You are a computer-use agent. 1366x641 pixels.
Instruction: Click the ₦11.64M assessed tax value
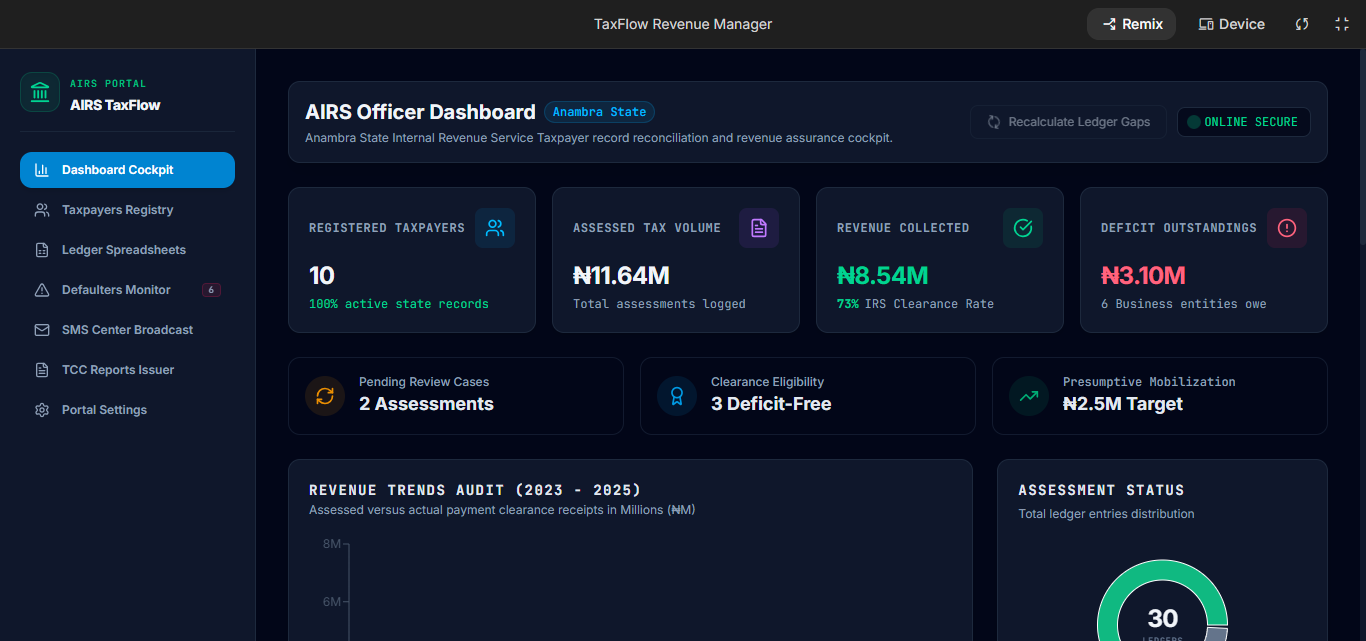click(621, 275)
